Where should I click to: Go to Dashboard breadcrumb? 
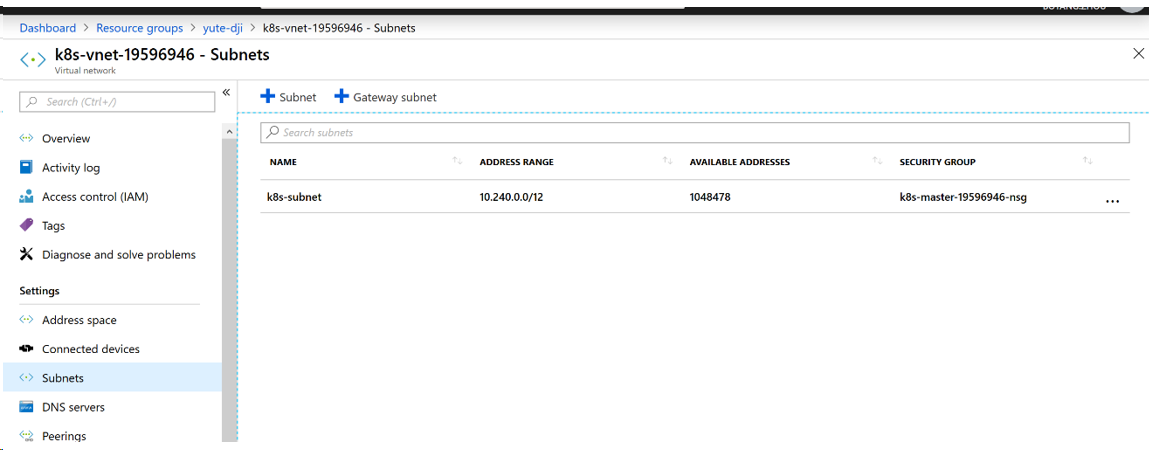click(x=48, y=28)
